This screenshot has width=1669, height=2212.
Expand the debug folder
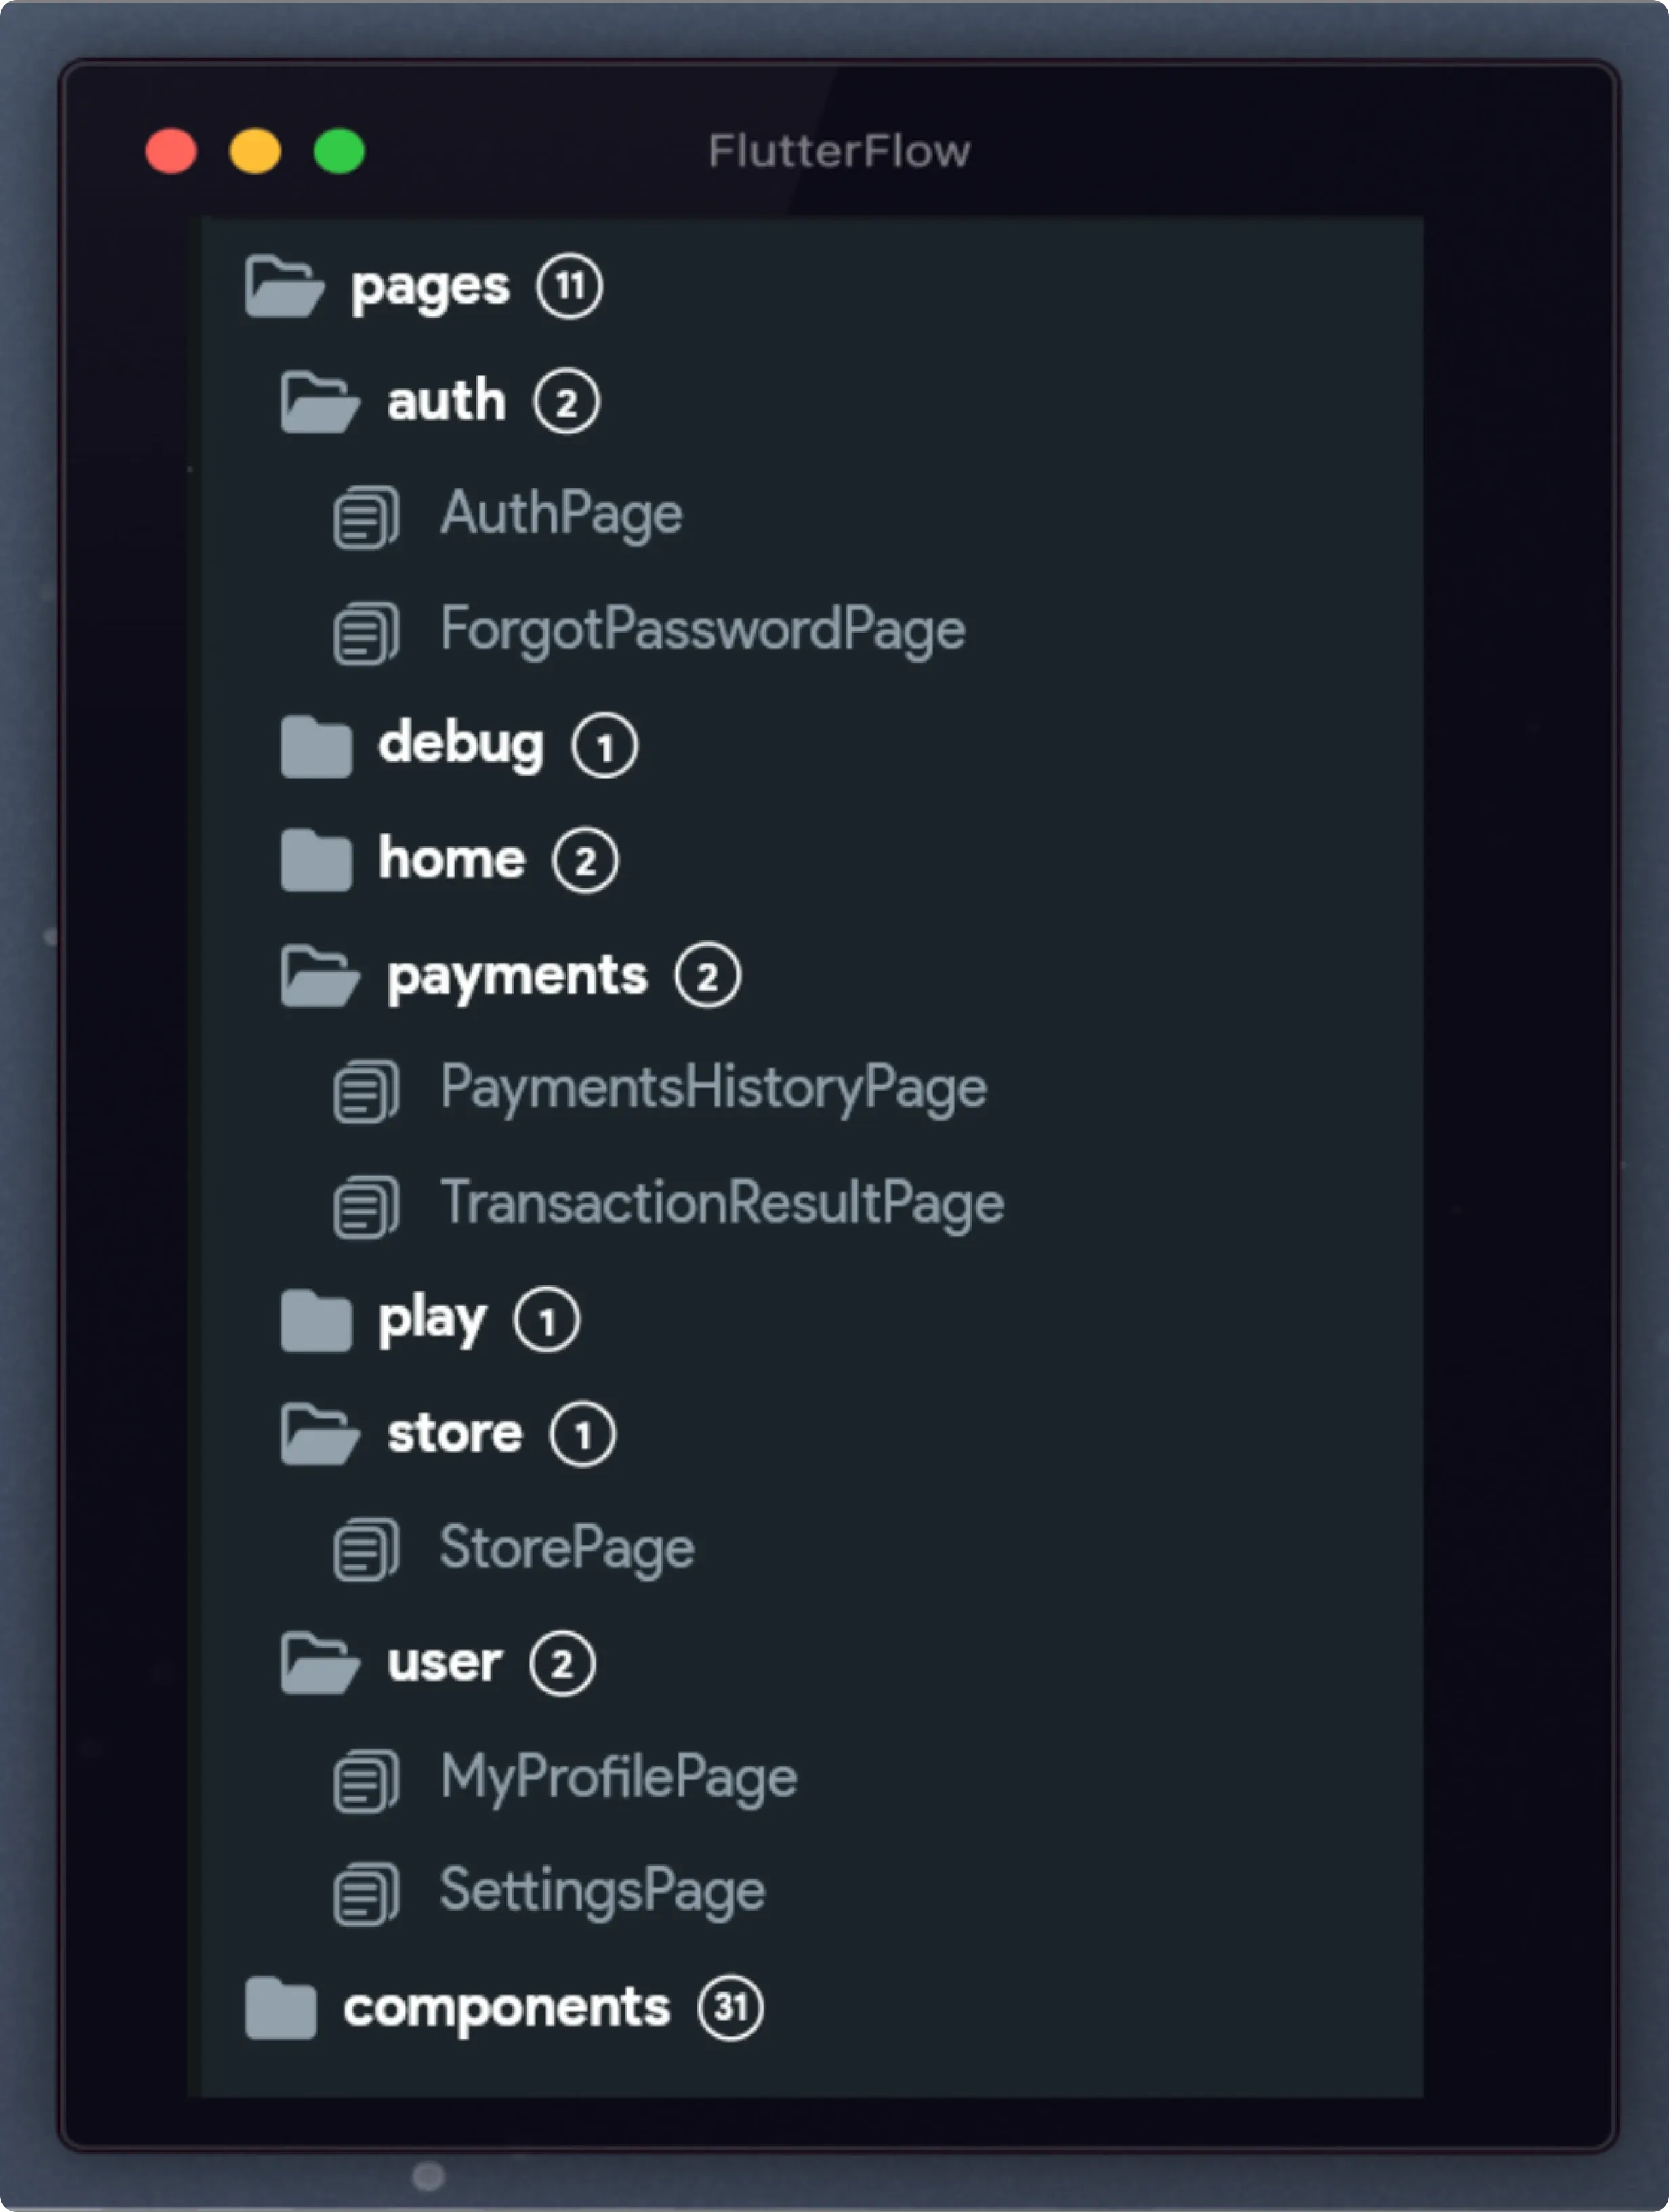(316, 746)
